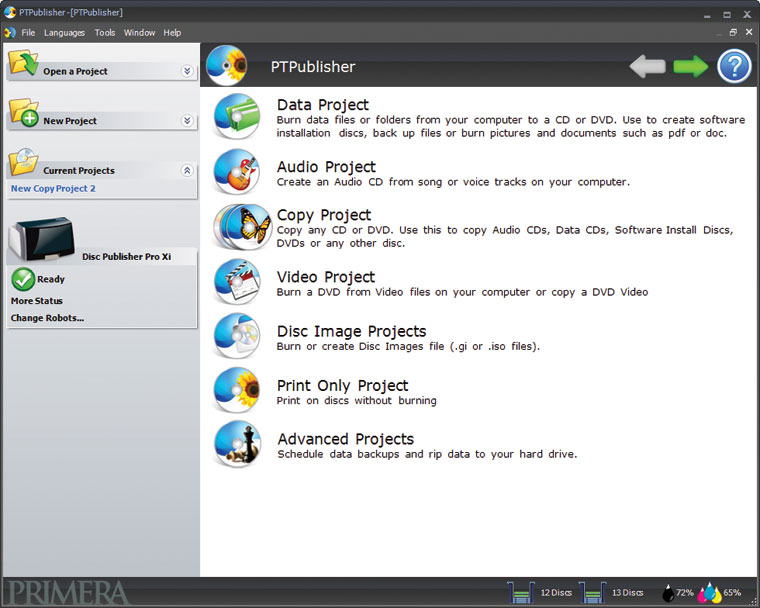Close the inner PTPublisher document window
760x608 pixels.
coord(749,32)
